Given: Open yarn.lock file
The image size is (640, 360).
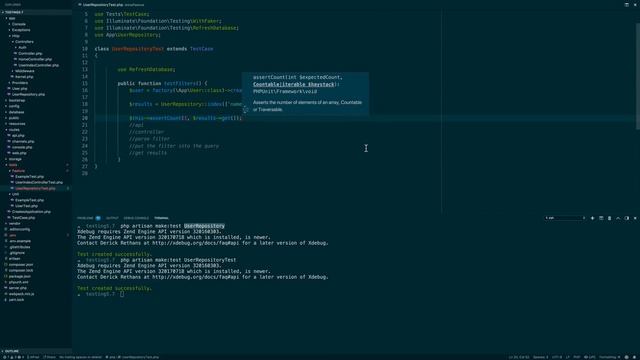Looking at the screenshot, I should (16, 300).
